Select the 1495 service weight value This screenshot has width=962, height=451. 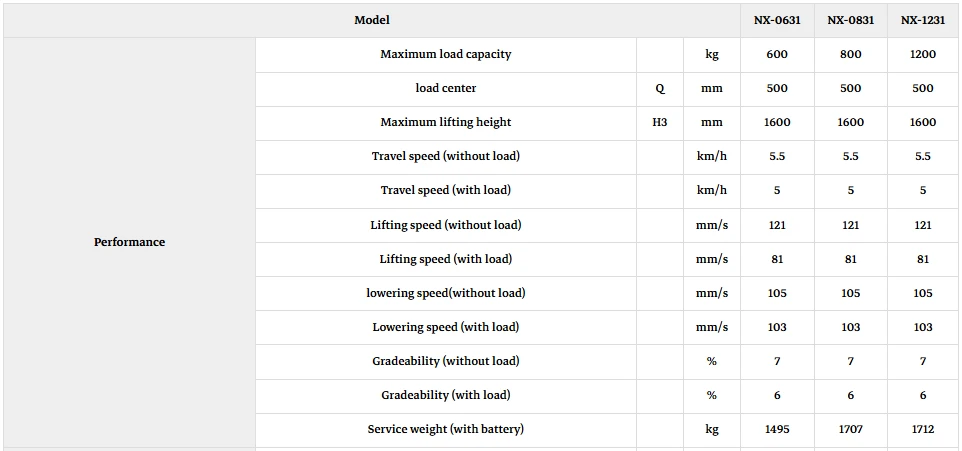pyautogui.click(x=777, y=430)
